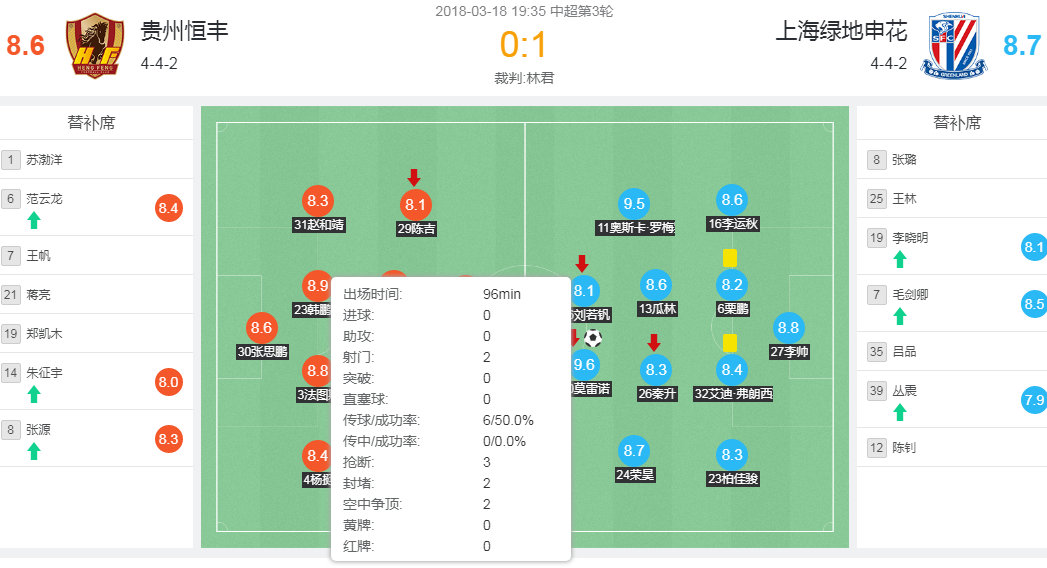Click the 9.5 rating bubble of 奥斯卡·罗梅
The image size is (1047, 568).
(x=634, y=204)
